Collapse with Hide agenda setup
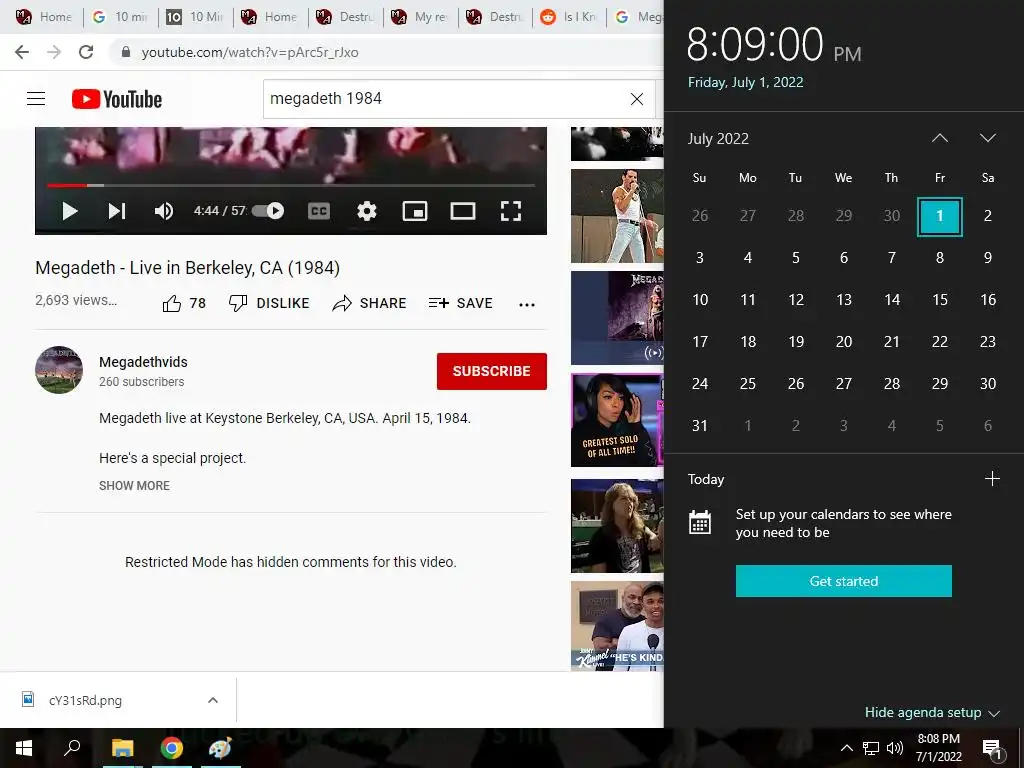The width and height of the screenshot is (1024, 768). (932, 712)
